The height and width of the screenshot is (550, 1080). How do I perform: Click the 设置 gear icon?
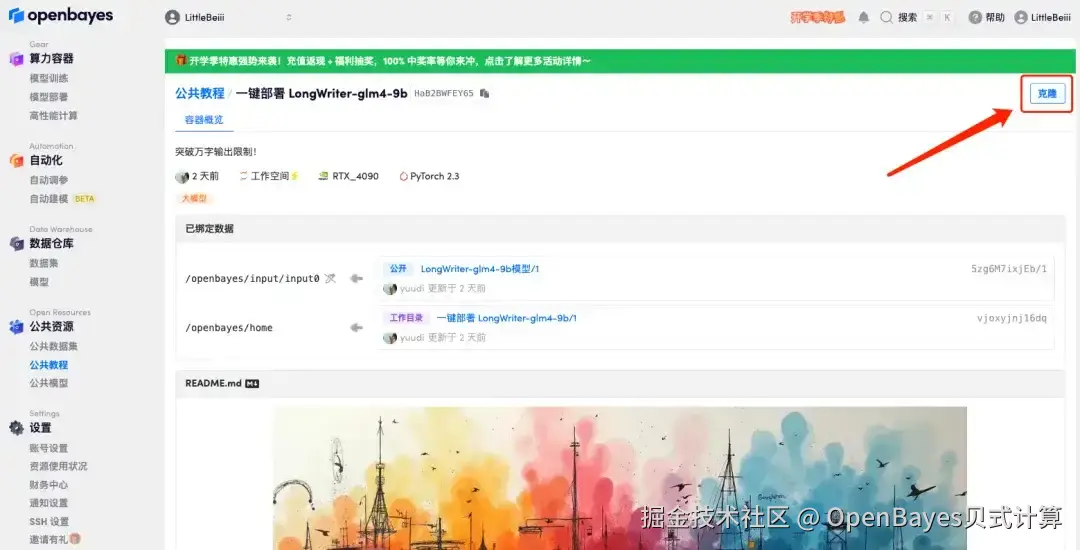click(x=17, y=428)
